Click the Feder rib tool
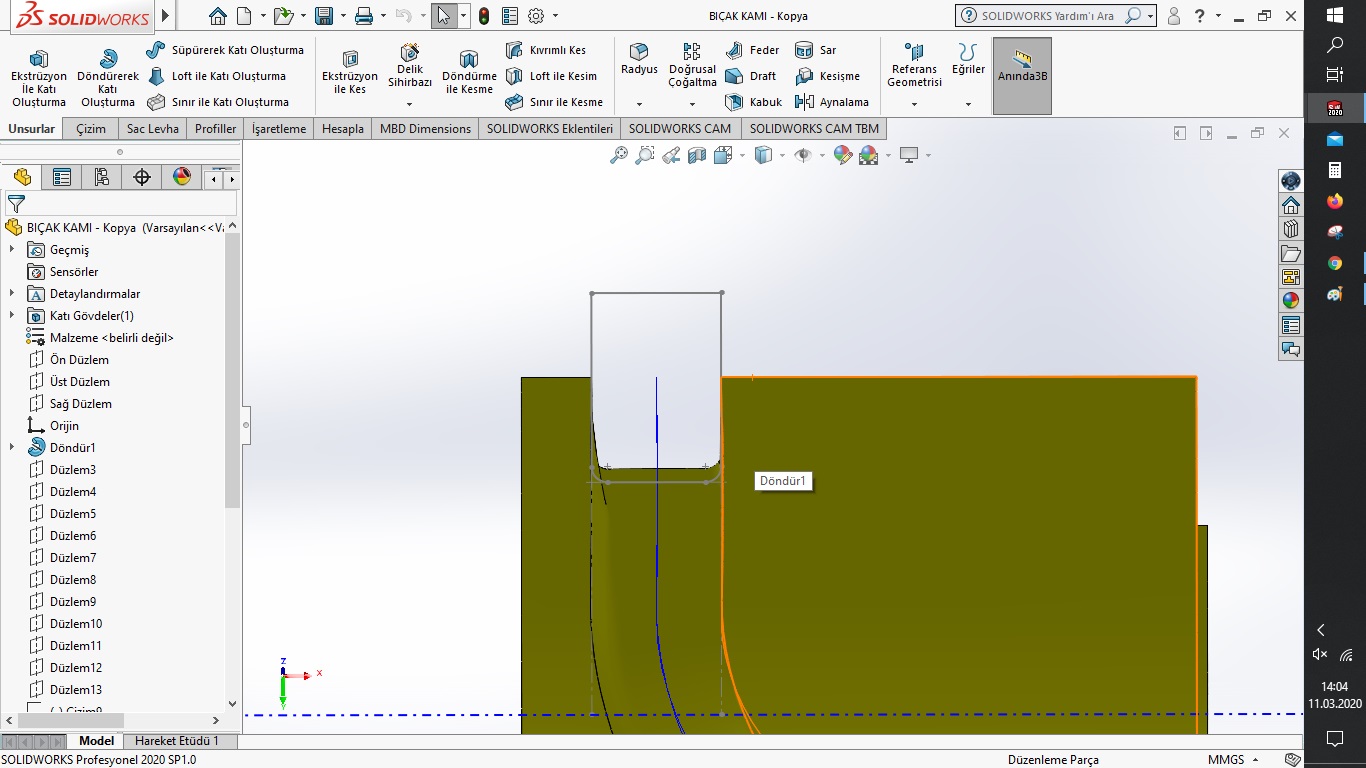Viewport: 1366px width, 768px height. point(753,50)
